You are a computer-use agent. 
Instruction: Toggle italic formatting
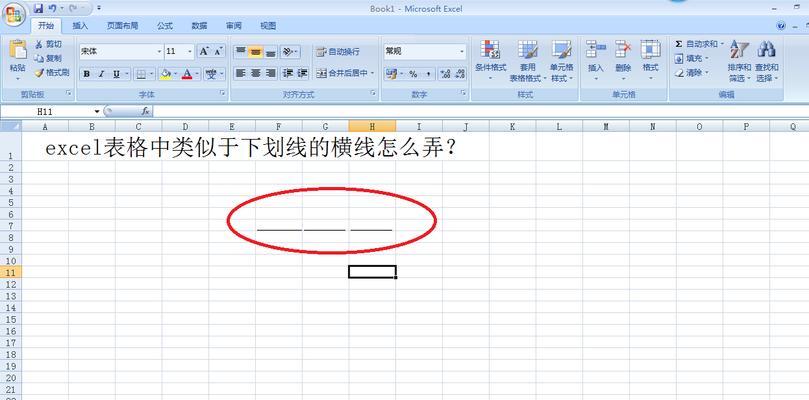tap(101, 74)
